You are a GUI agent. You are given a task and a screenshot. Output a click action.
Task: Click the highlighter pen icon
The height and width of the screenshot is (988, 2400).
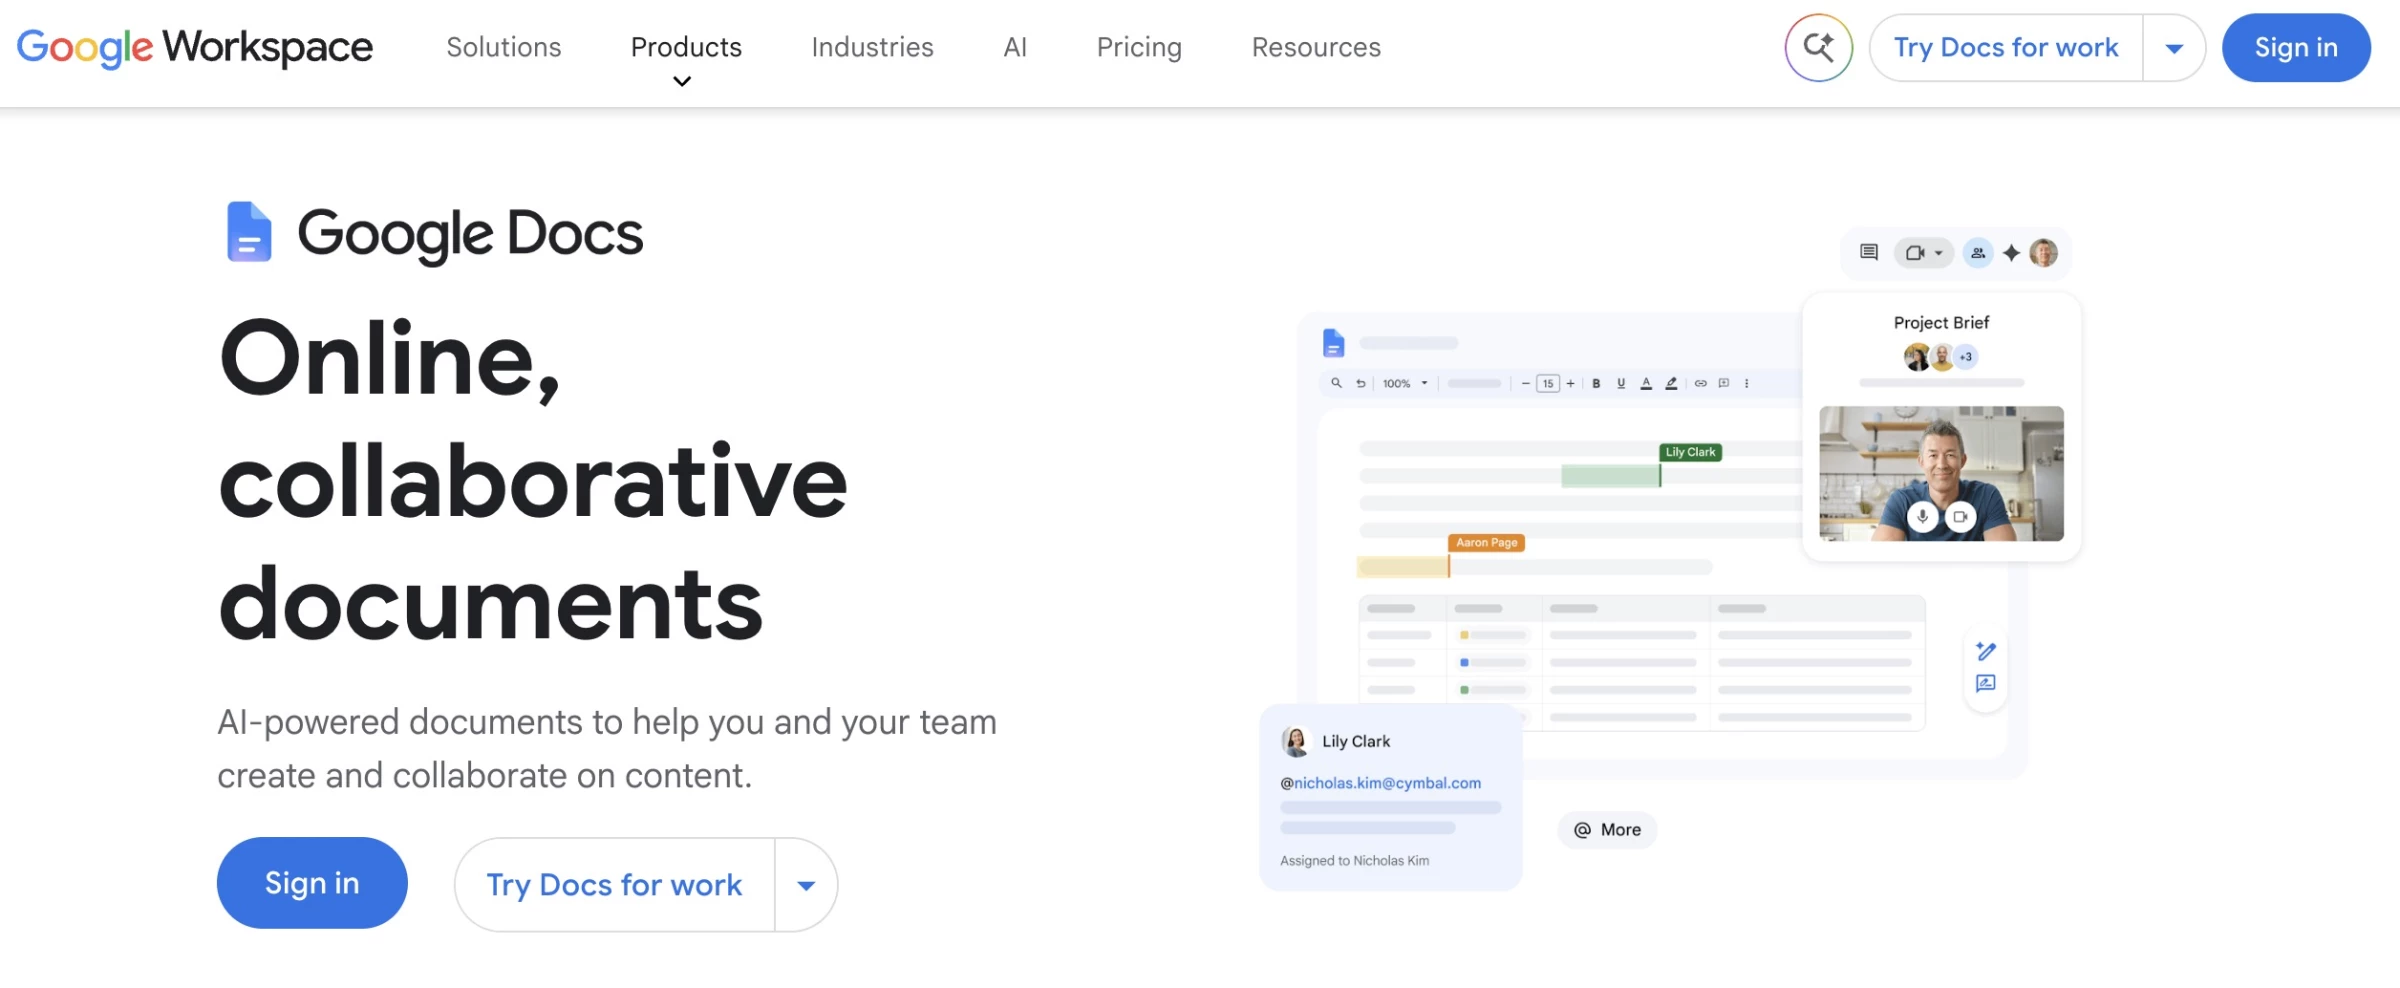tap(1671, 383)
